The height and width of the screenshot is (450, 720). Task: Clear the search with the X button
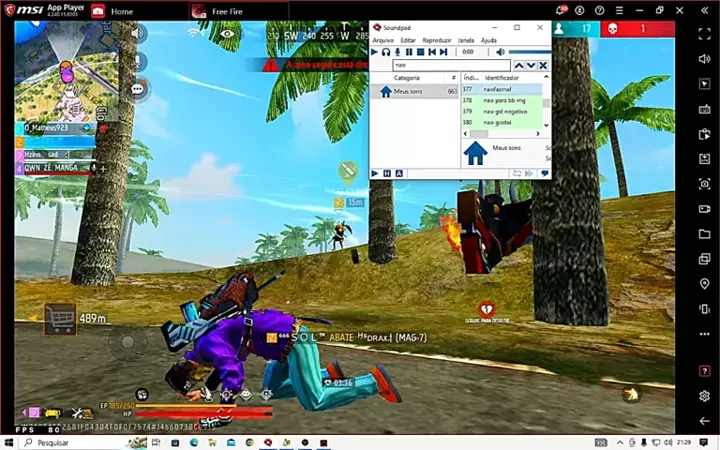coord(543,65)
